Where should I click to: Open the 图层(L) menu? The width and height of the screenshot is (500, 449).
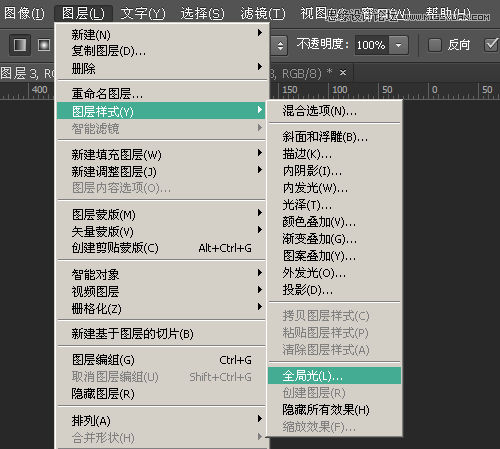pyautogui.click(x=83, y=14)
